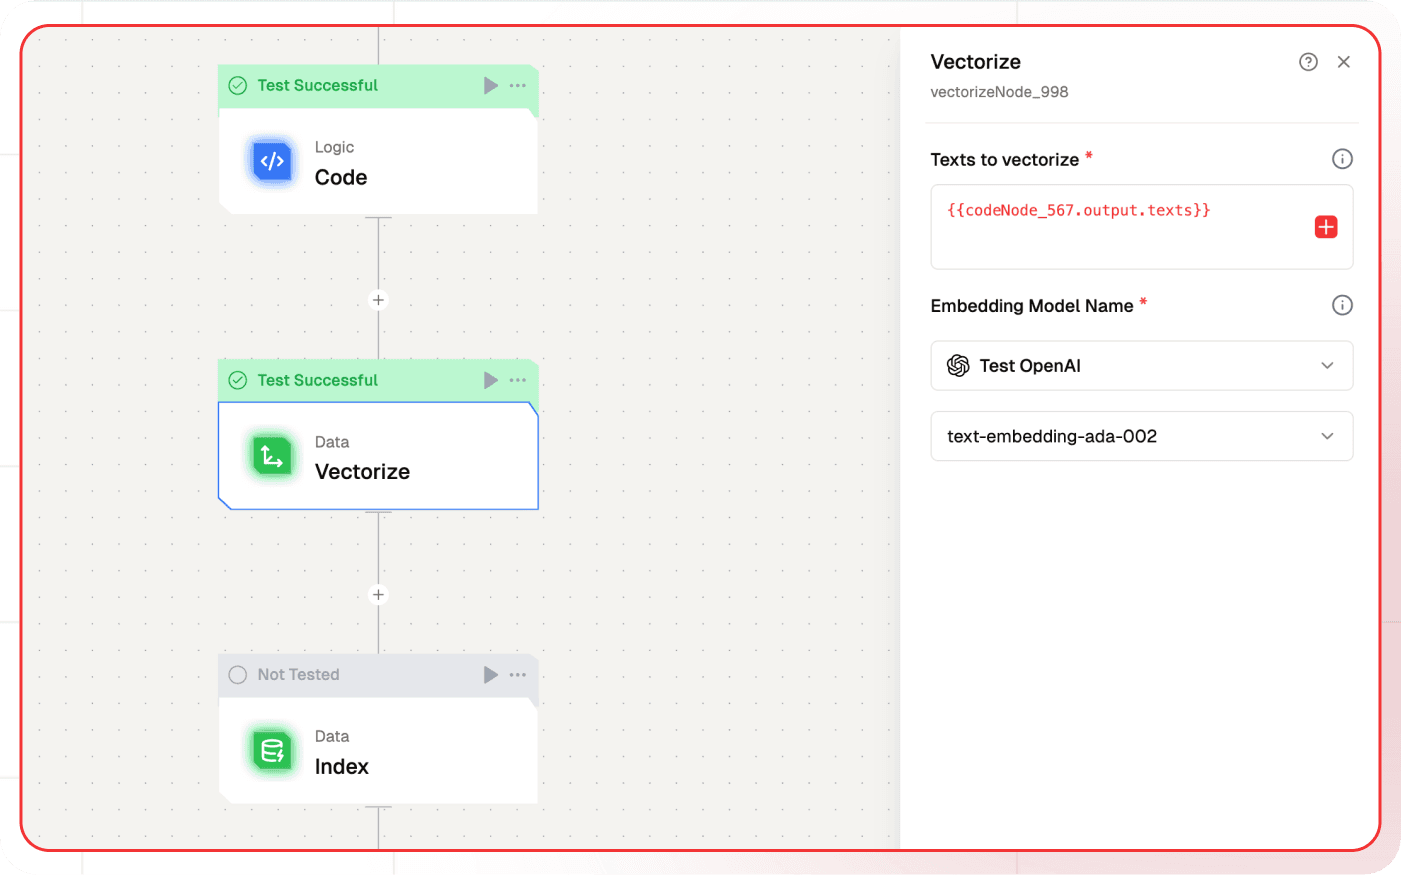Viewport: 1401px width, 875px height.
Task: Add a step between Vectorize and Index
Action: (x=378, y=595)
